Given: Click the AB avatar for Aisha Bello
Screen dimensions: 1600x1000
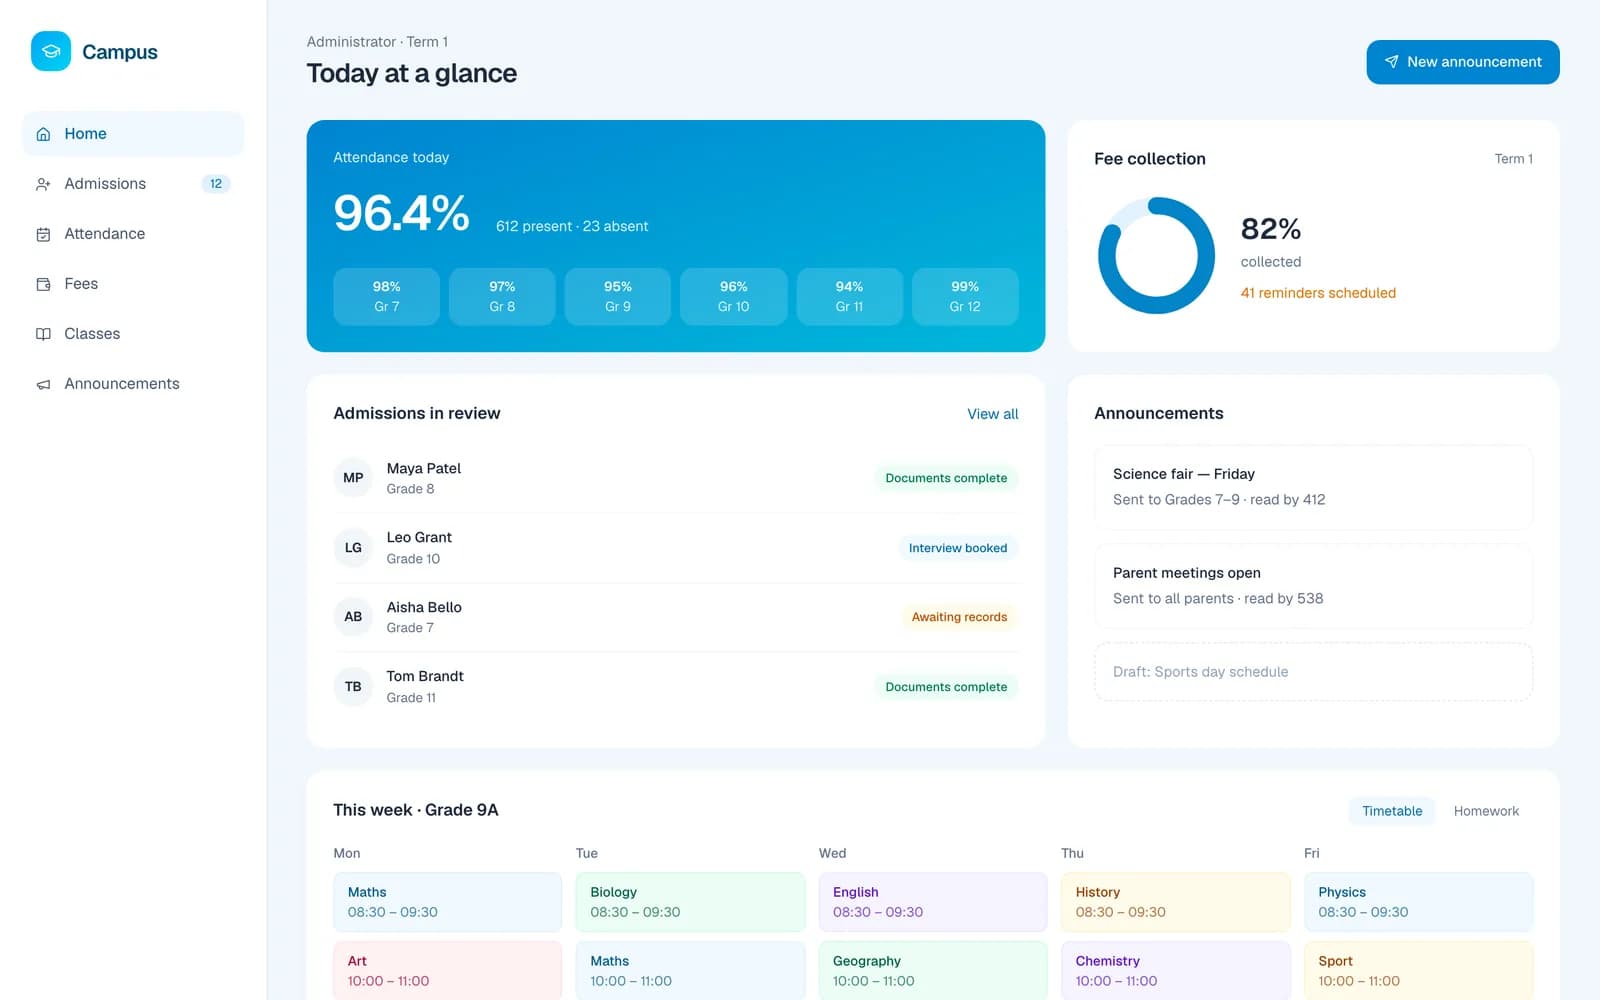Looking at the screenshot, I should [353, 617].
